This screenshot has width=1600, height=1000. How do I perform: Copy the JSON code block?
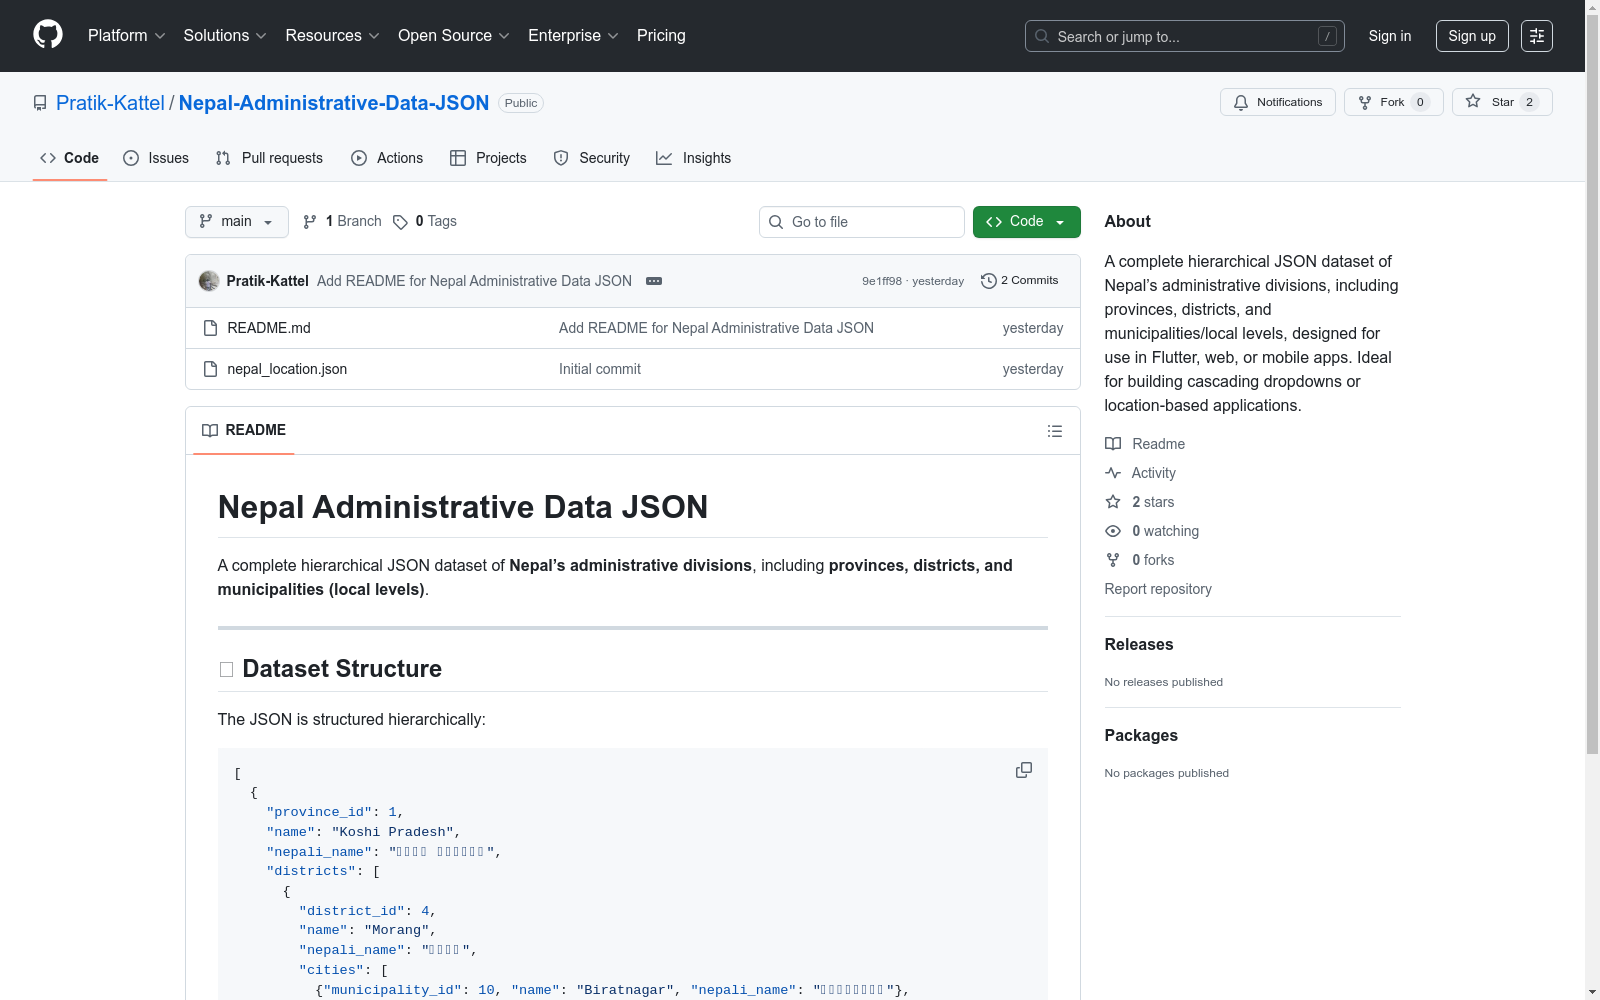1024,770
